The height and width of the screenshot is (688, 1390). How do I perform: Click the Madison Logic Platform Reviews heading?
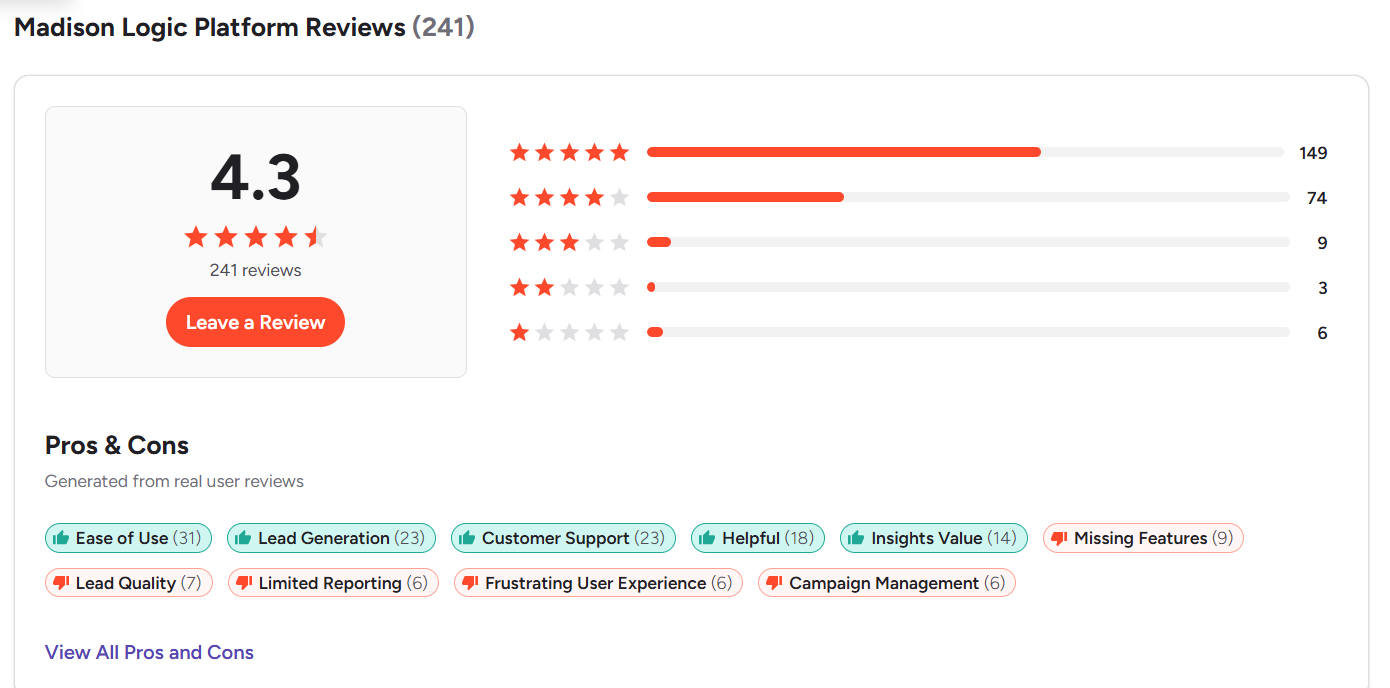pyautogui.click(x=210, y=27)
